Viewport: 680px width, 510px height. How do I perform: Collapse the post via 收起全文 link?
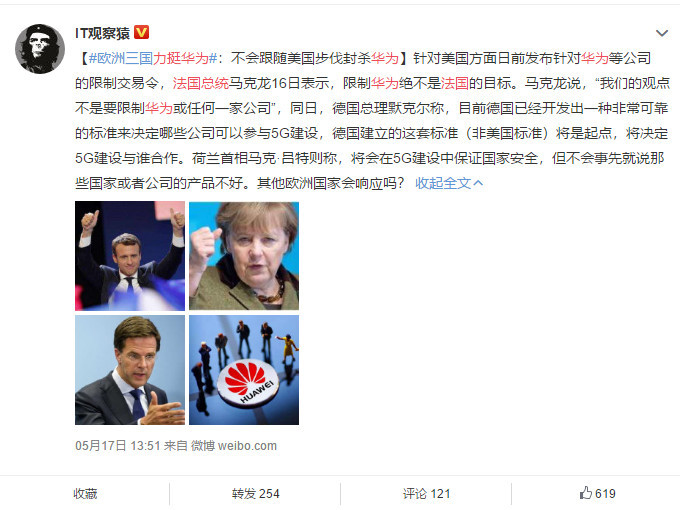[x=443, y=183]
